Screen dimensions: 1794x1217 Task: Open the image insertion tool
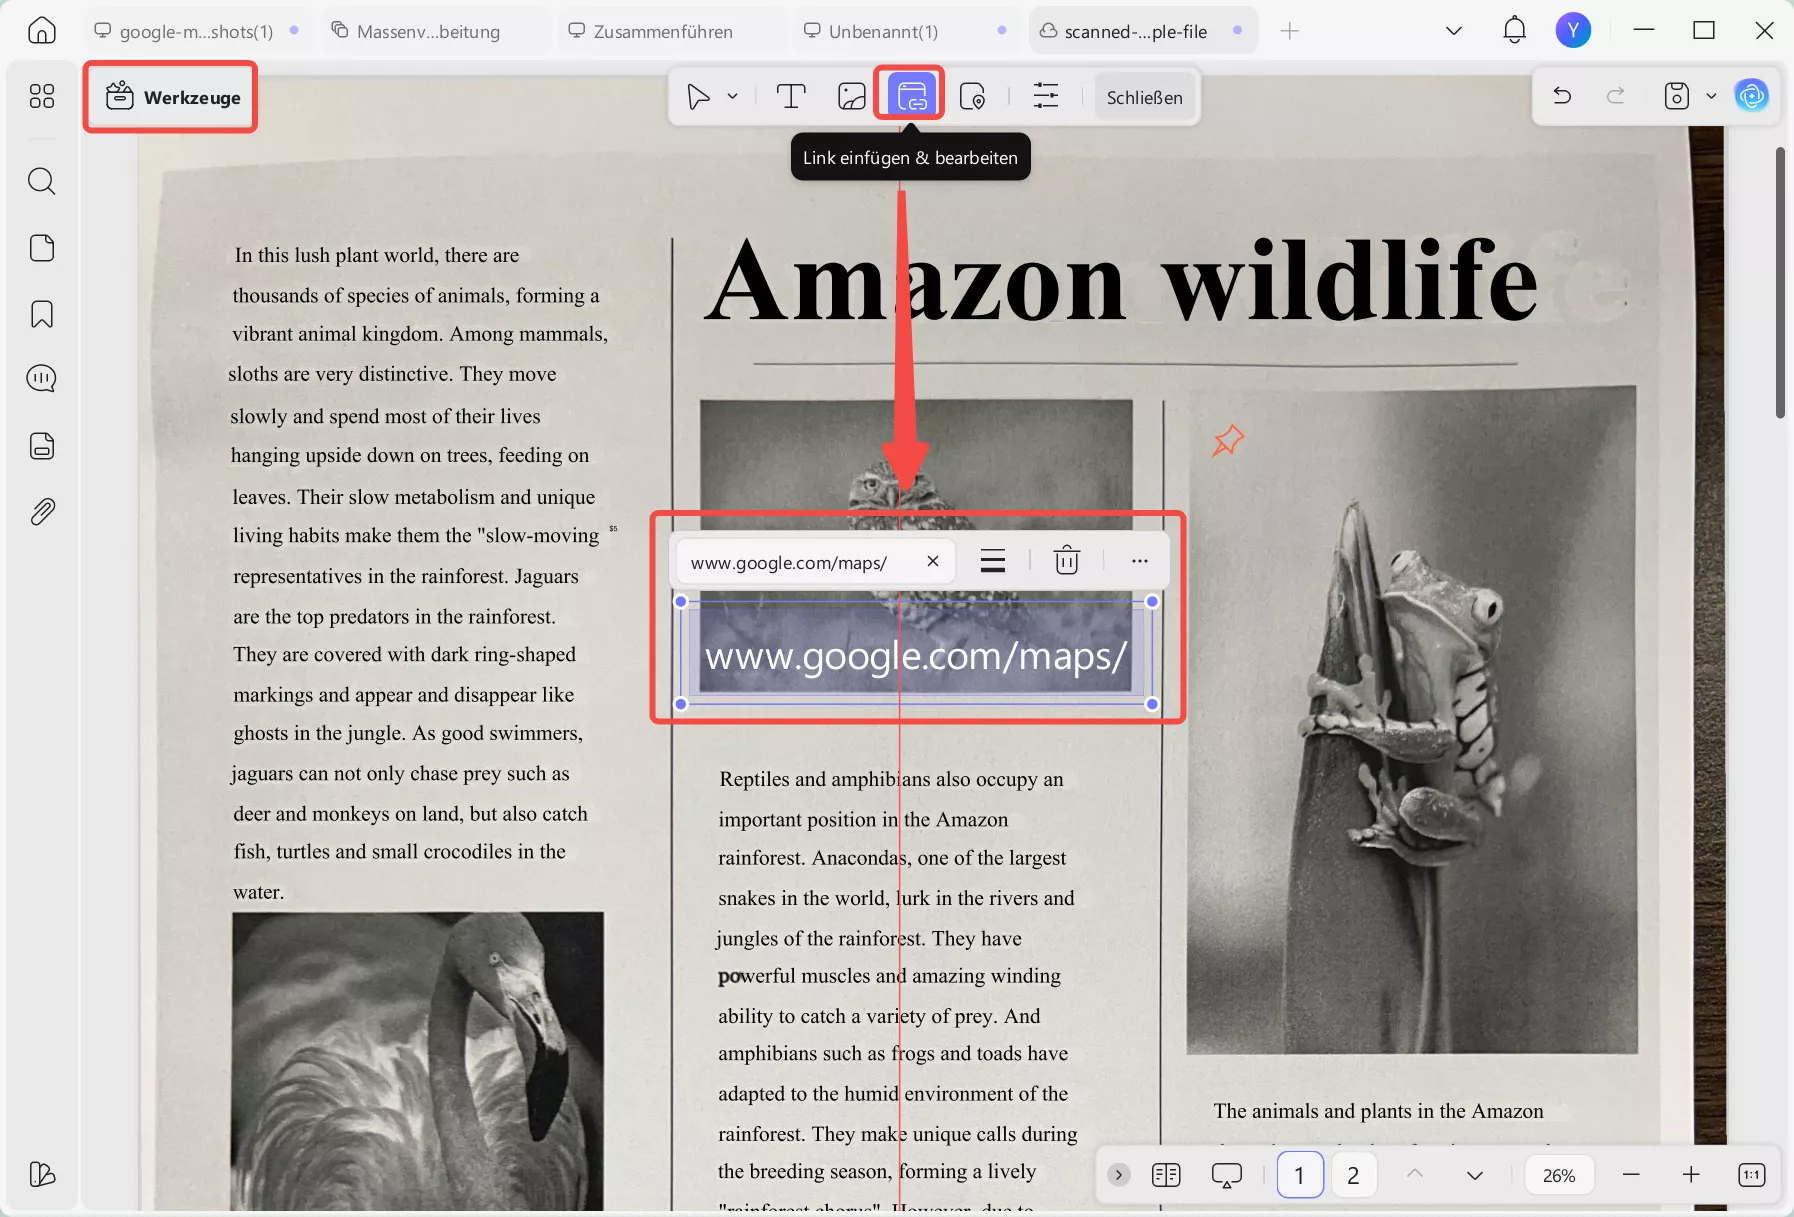coord(851,96)
